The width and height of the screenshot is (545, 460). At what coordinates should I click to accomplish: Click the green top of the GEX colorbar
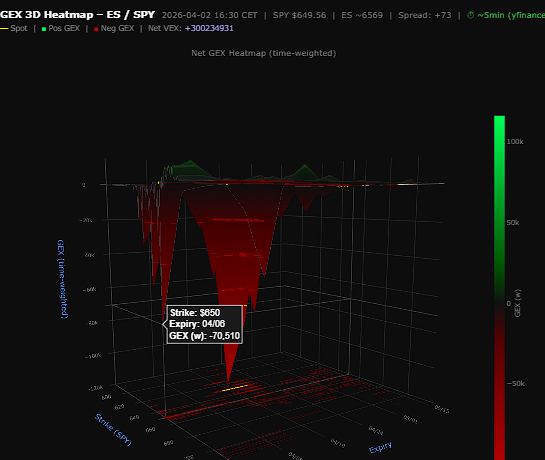coord(499,120)
